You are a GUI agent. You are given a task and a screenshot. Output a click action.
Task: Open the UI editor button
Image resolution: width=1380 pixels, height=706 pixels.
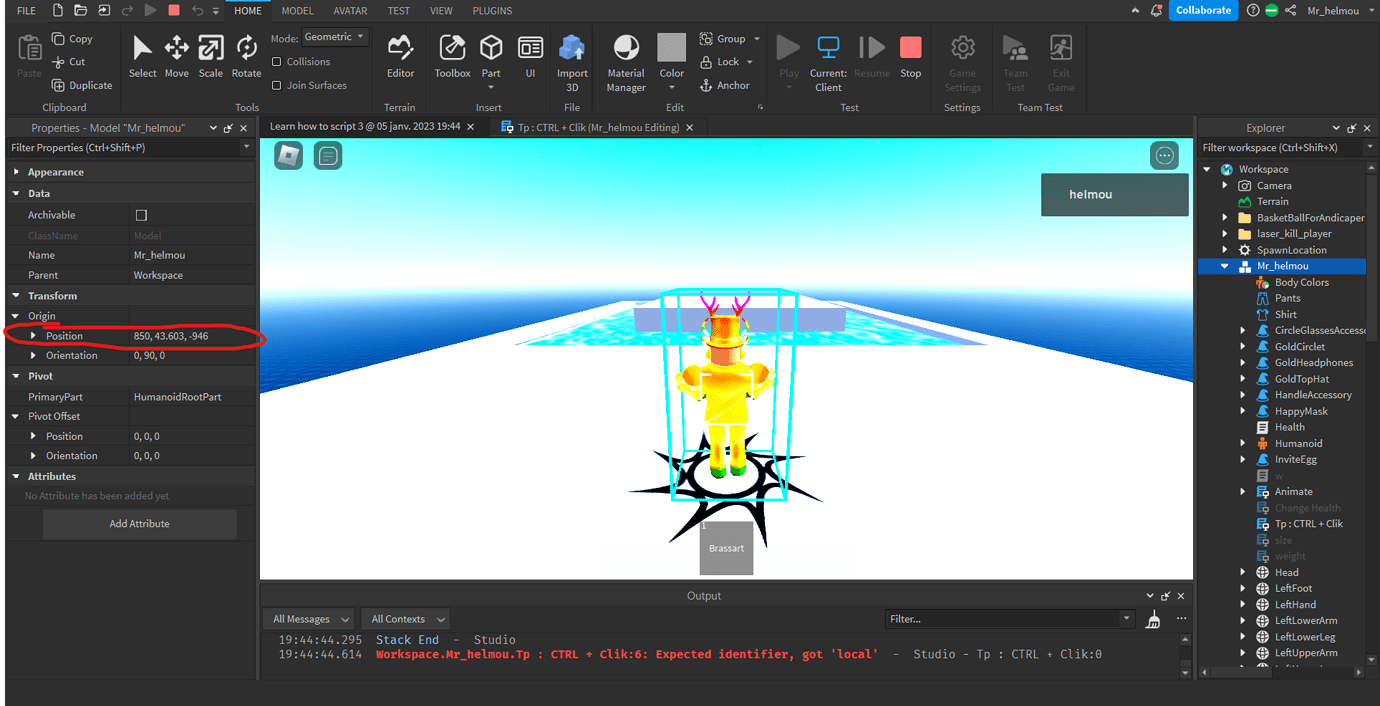(x=530, y=56)
